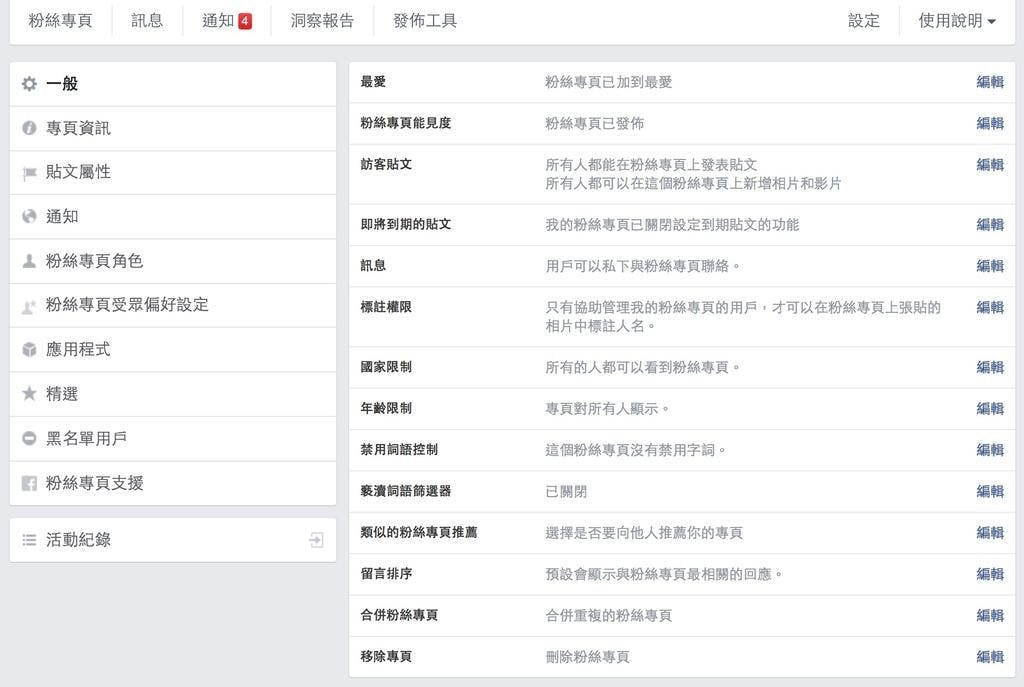Click the flag icon beside 貼文屬性
Image resolution: width=1024 pixels, height=687 pixels.
tap(29, 173)
